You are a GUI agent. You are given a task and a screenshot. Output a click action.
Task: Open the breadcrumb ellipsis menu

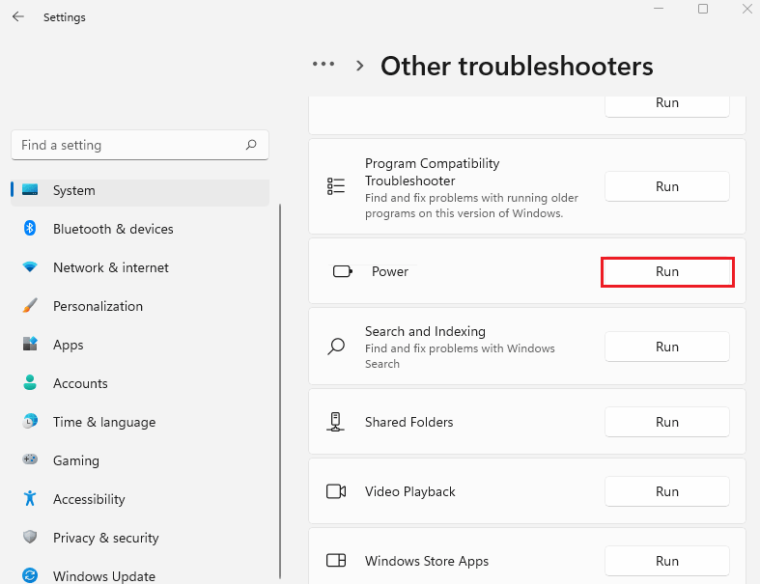pos(323,64)
